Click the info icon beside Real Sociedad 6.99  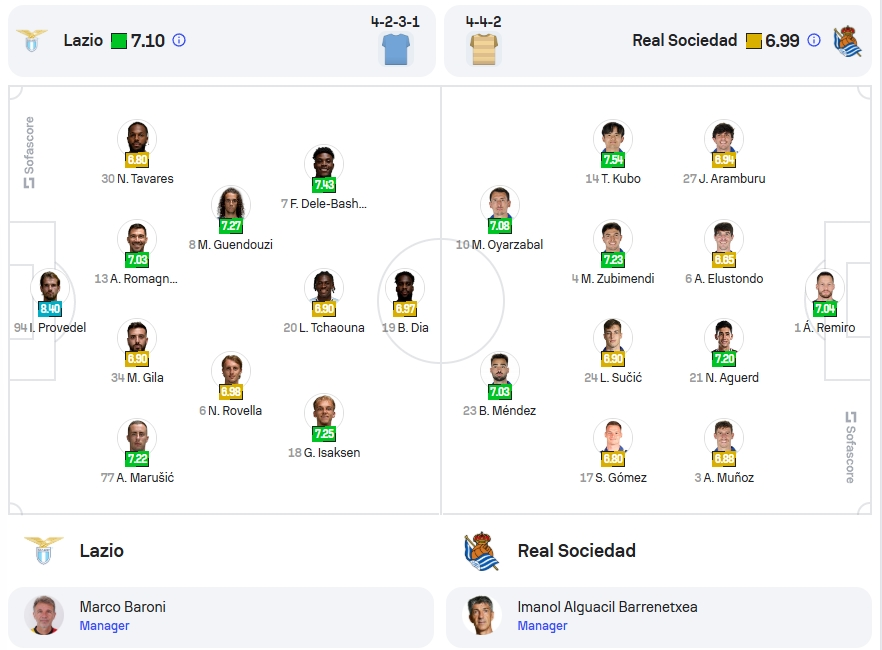pos(813,40)
